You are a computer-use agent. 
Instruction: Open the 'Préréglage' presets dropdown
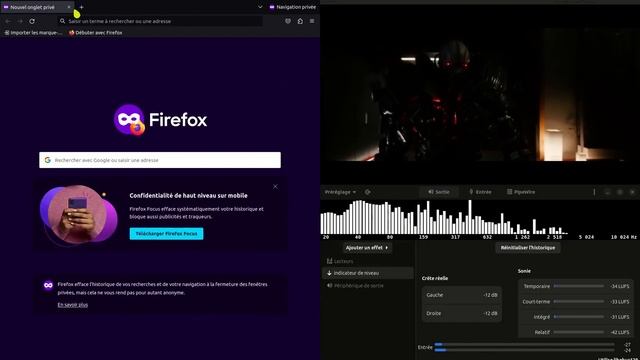340,192
